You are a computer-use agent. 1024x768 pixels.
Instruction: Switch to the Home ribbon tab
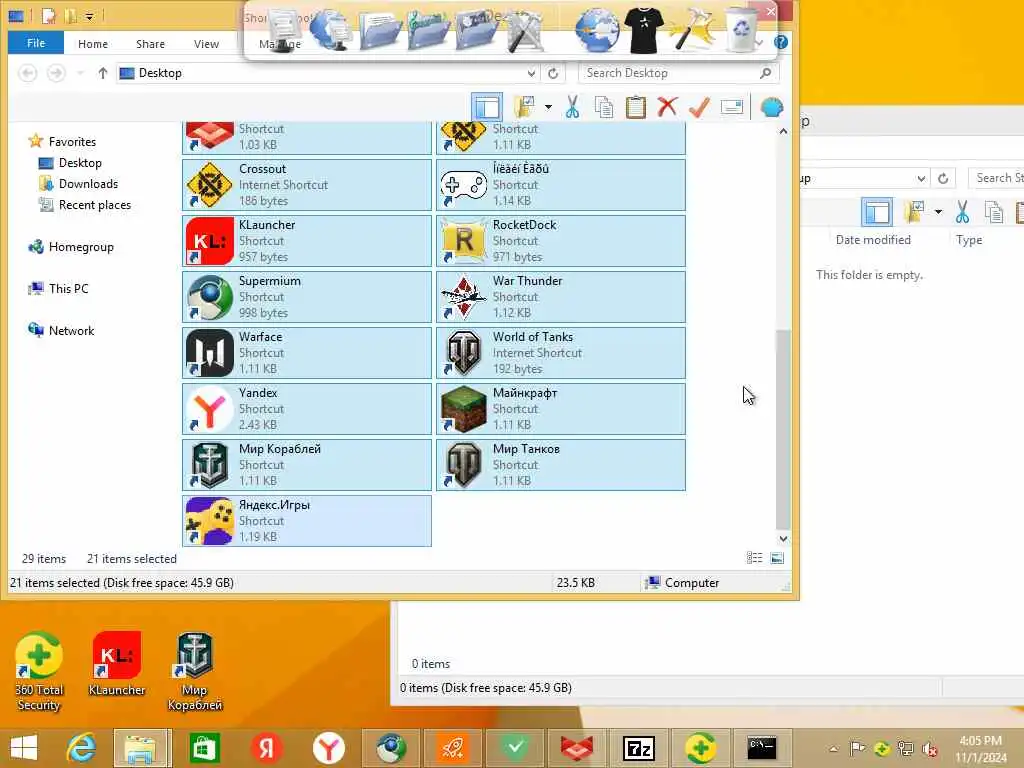93,44
